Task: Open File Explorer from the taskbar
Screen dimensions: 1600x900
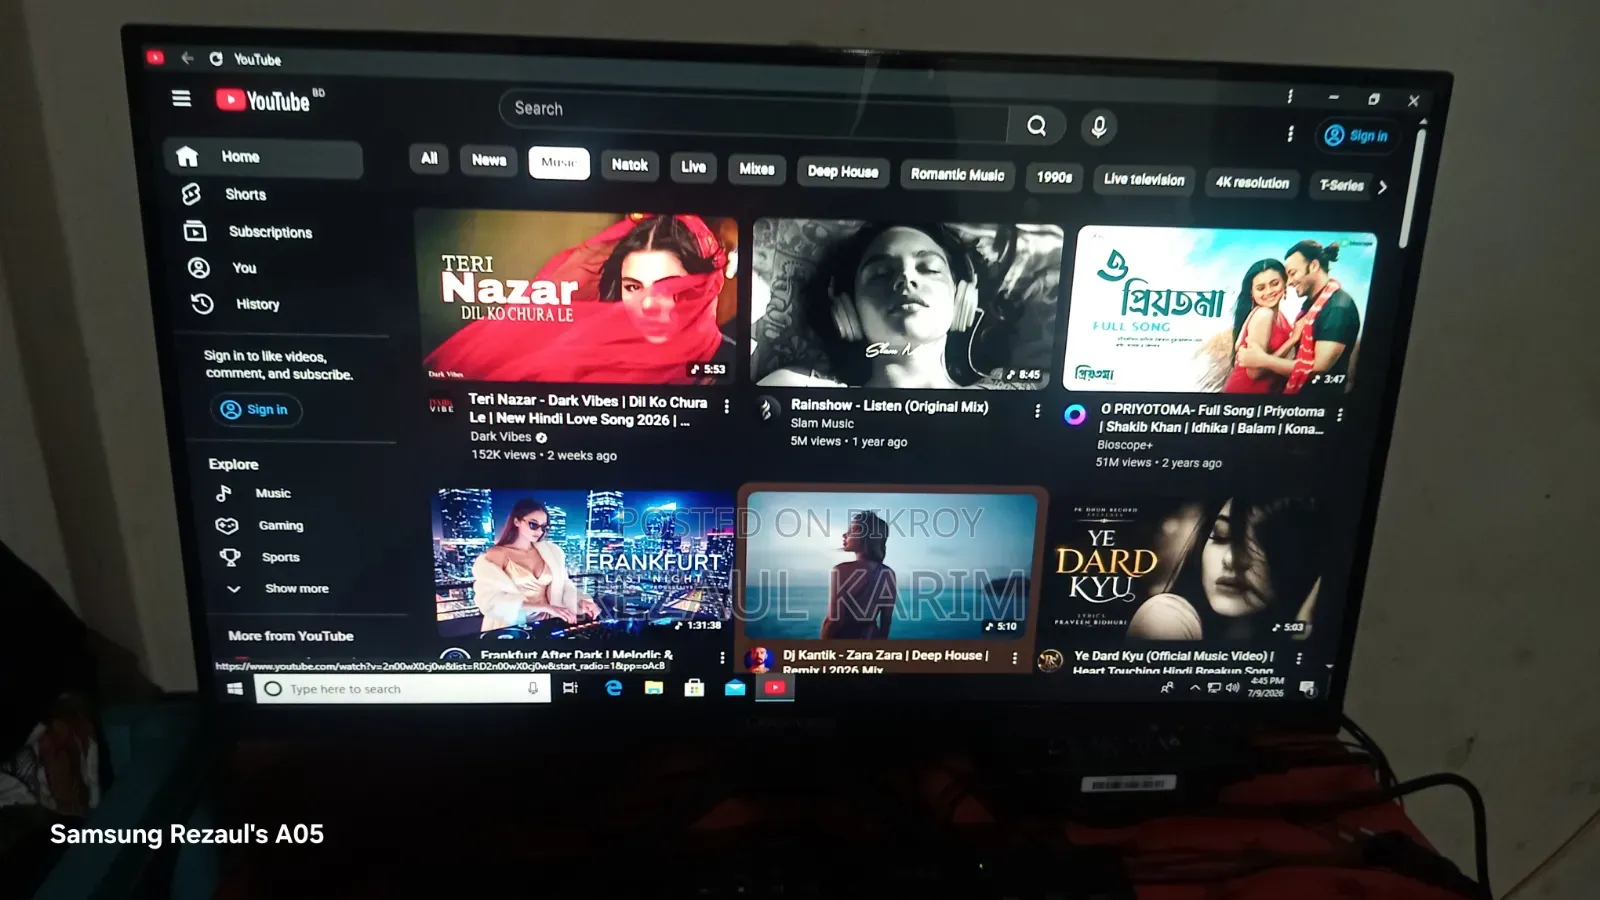Action: point(654,688)
